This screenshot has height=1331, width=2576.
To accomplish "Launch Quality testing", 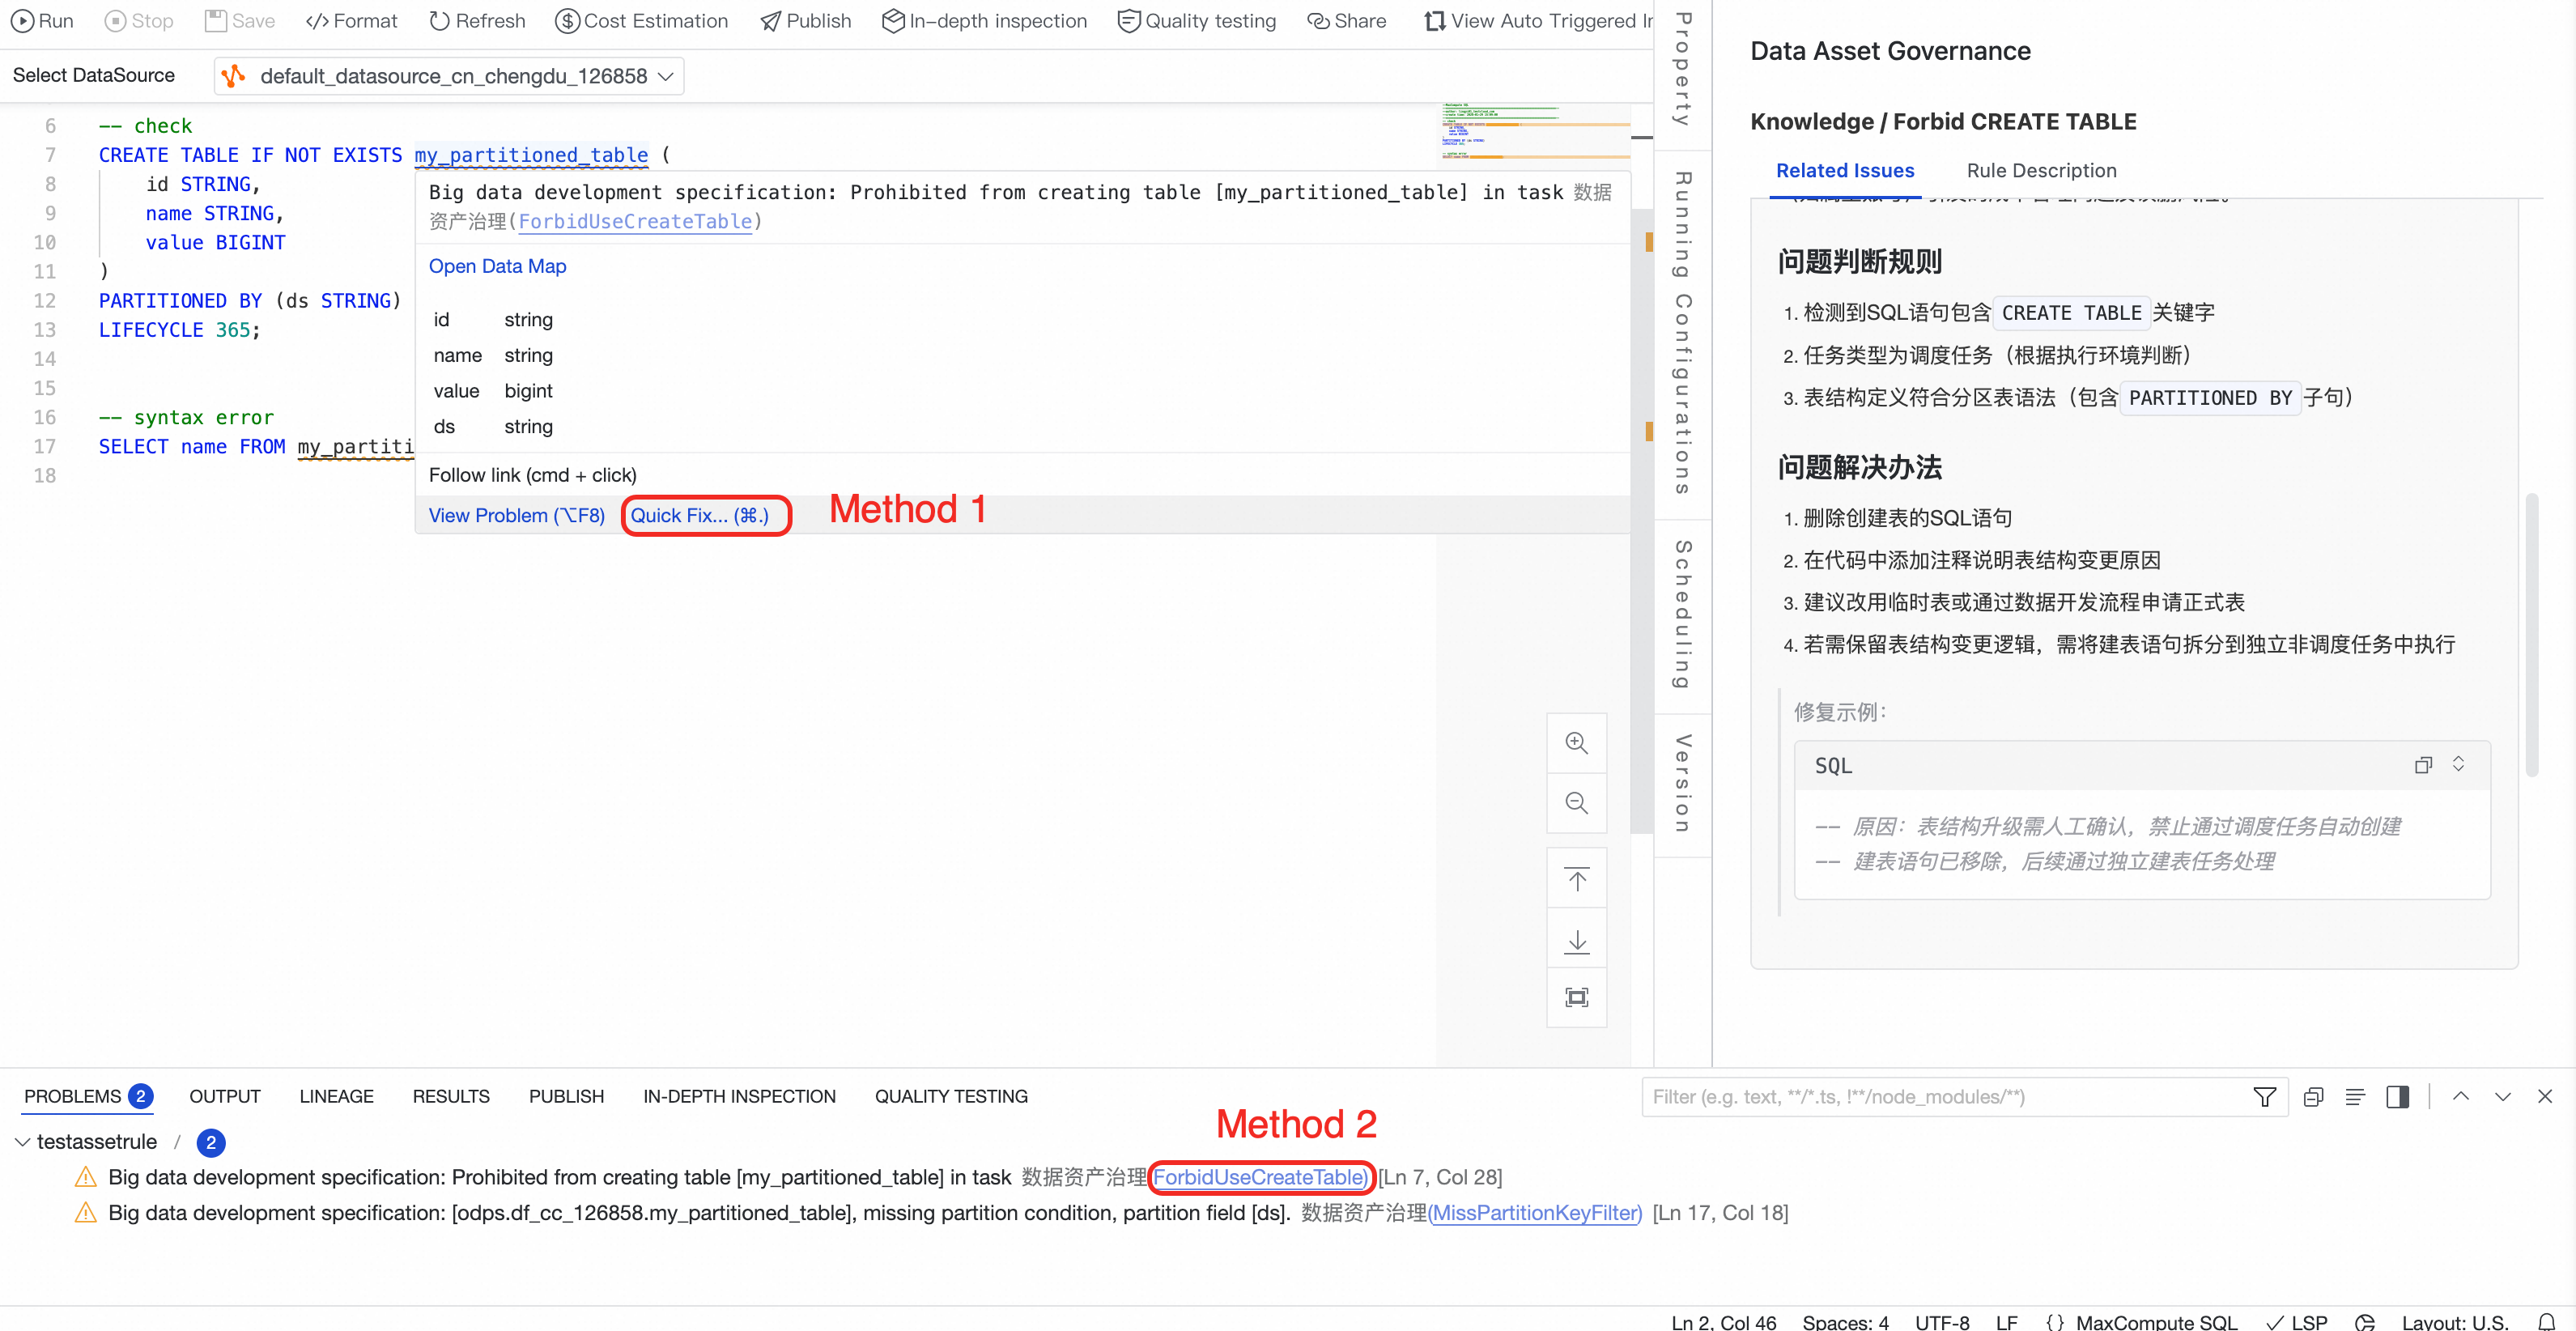I will [1196, 21].
